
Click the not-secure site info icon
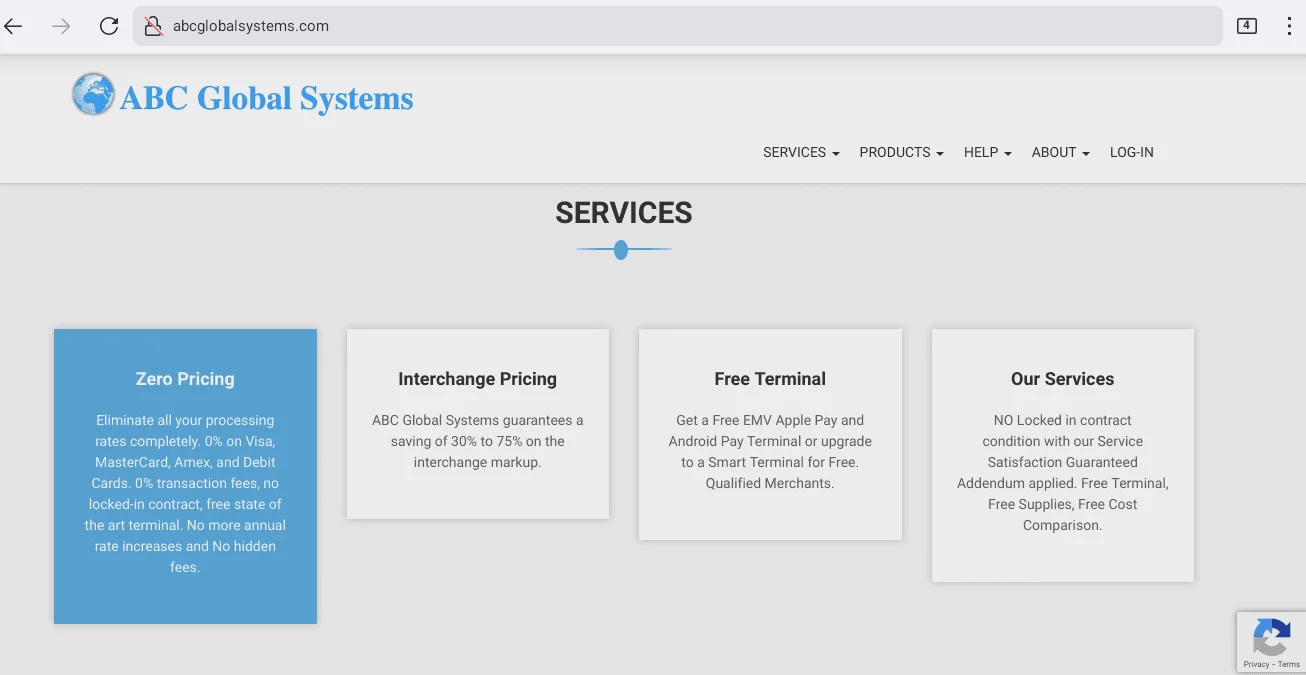click(153, 26)
